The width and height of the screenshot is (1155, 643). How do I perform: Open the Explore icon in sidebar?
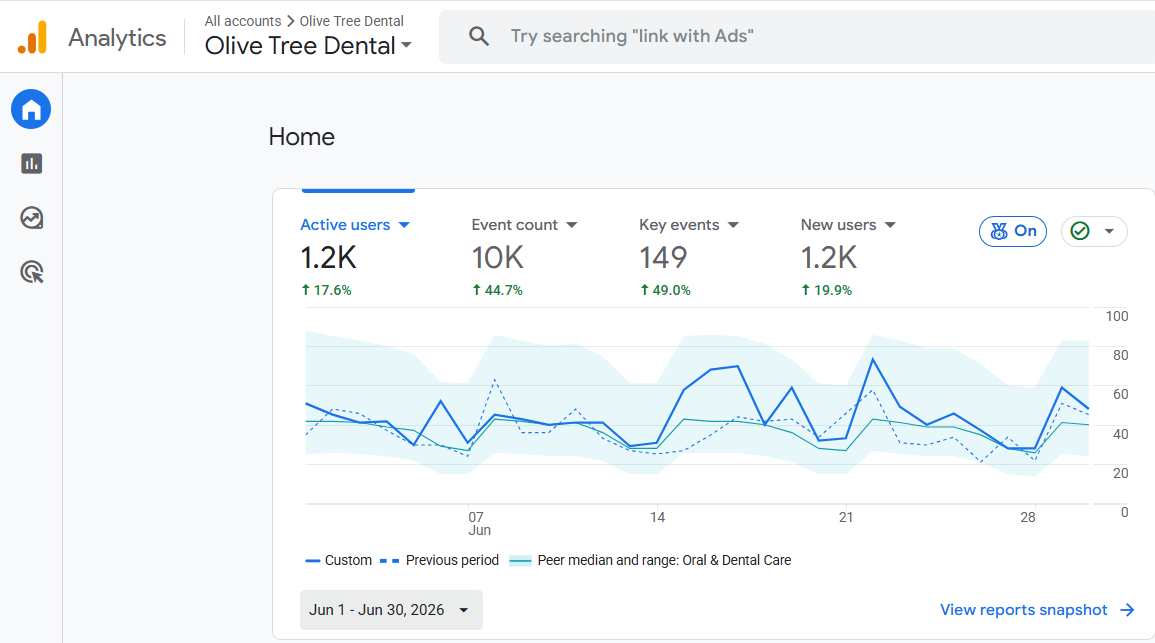pos(32,218)
